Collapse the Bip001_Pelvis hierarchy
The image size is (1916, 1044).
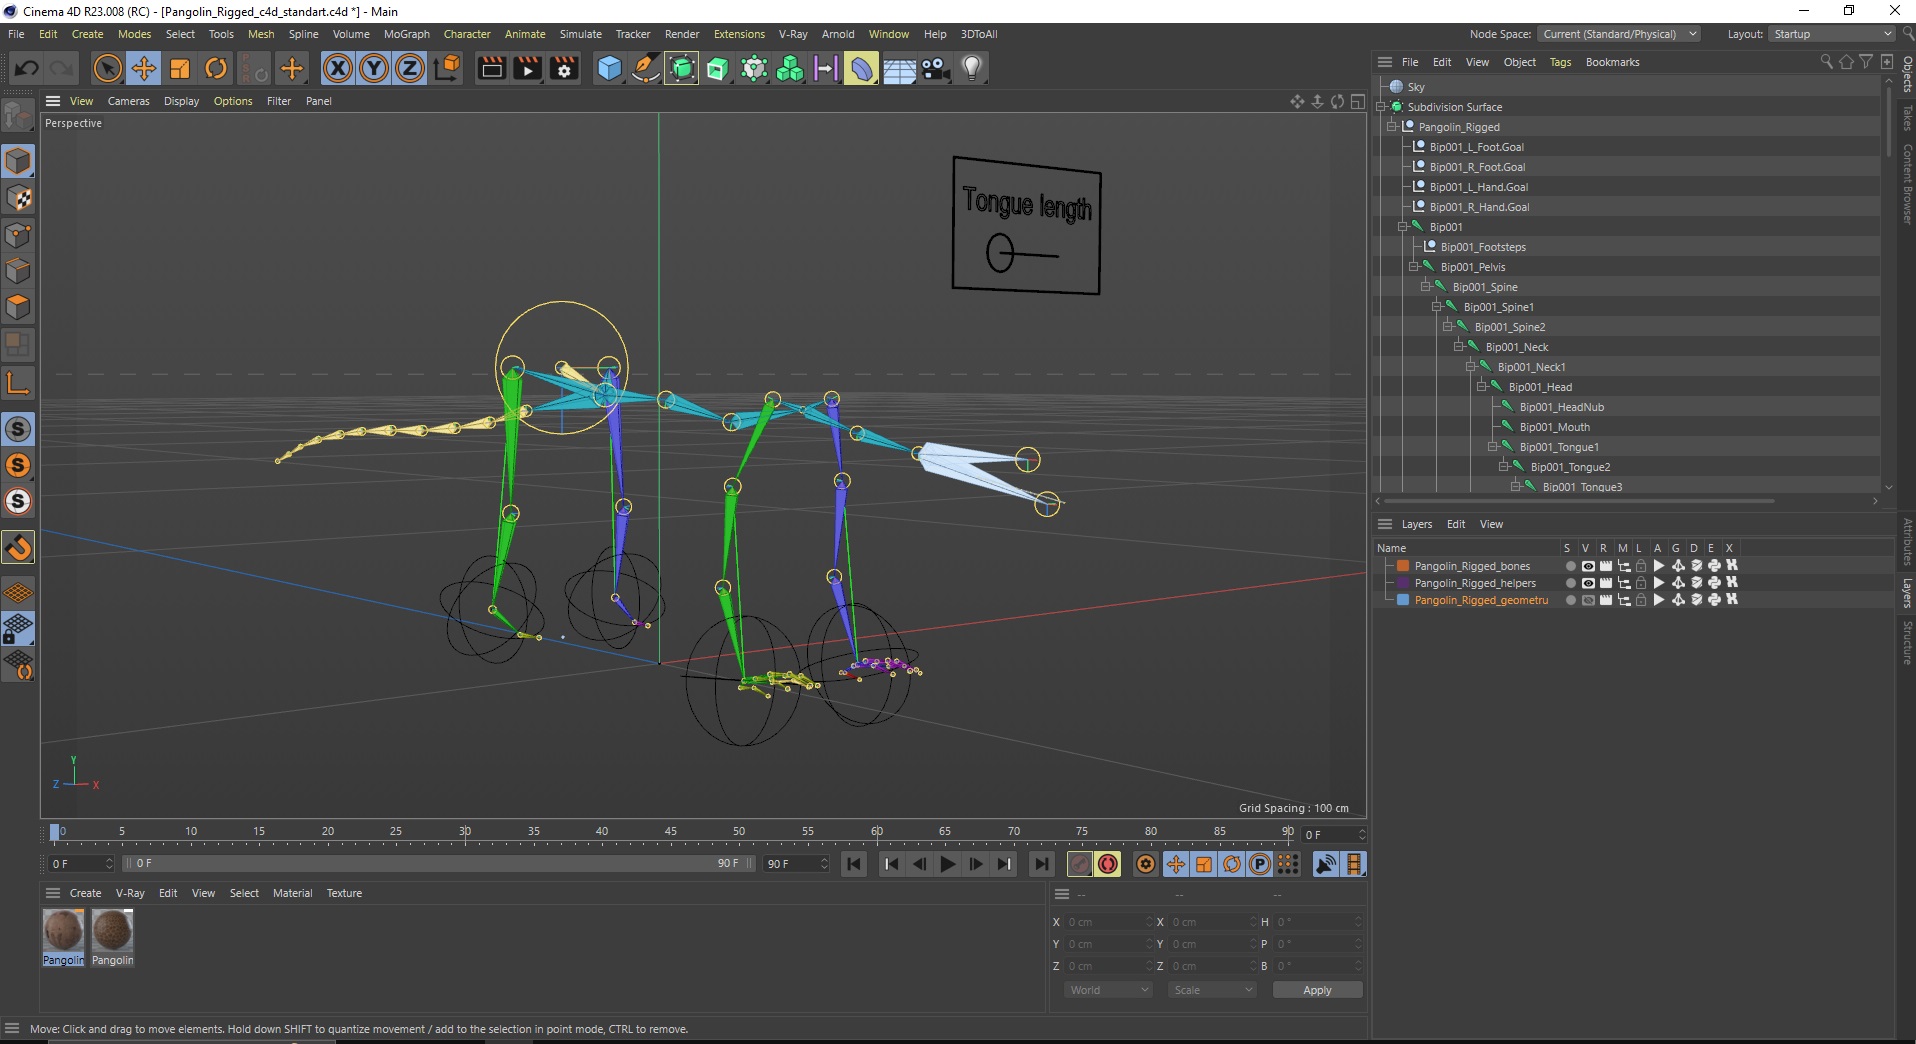1414,267
